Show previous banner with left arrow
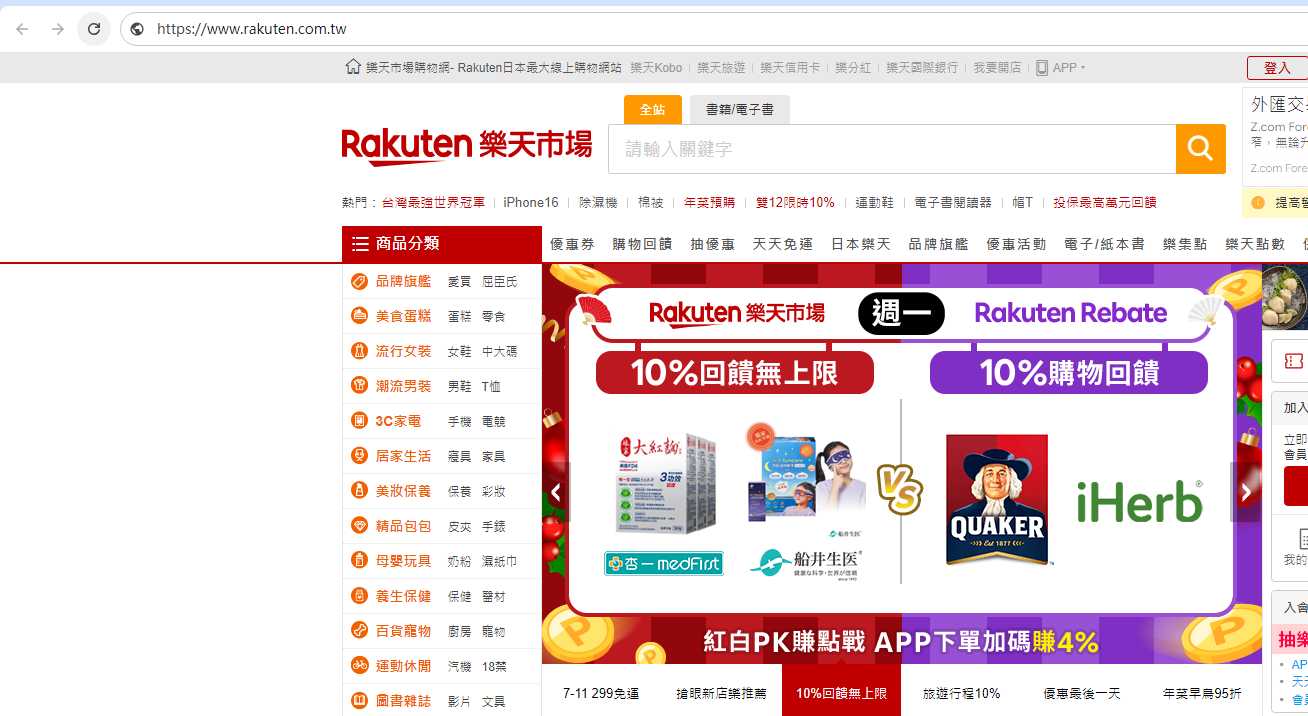Image resolution: width=1308 pixels, height=716 pixels. 556,492
